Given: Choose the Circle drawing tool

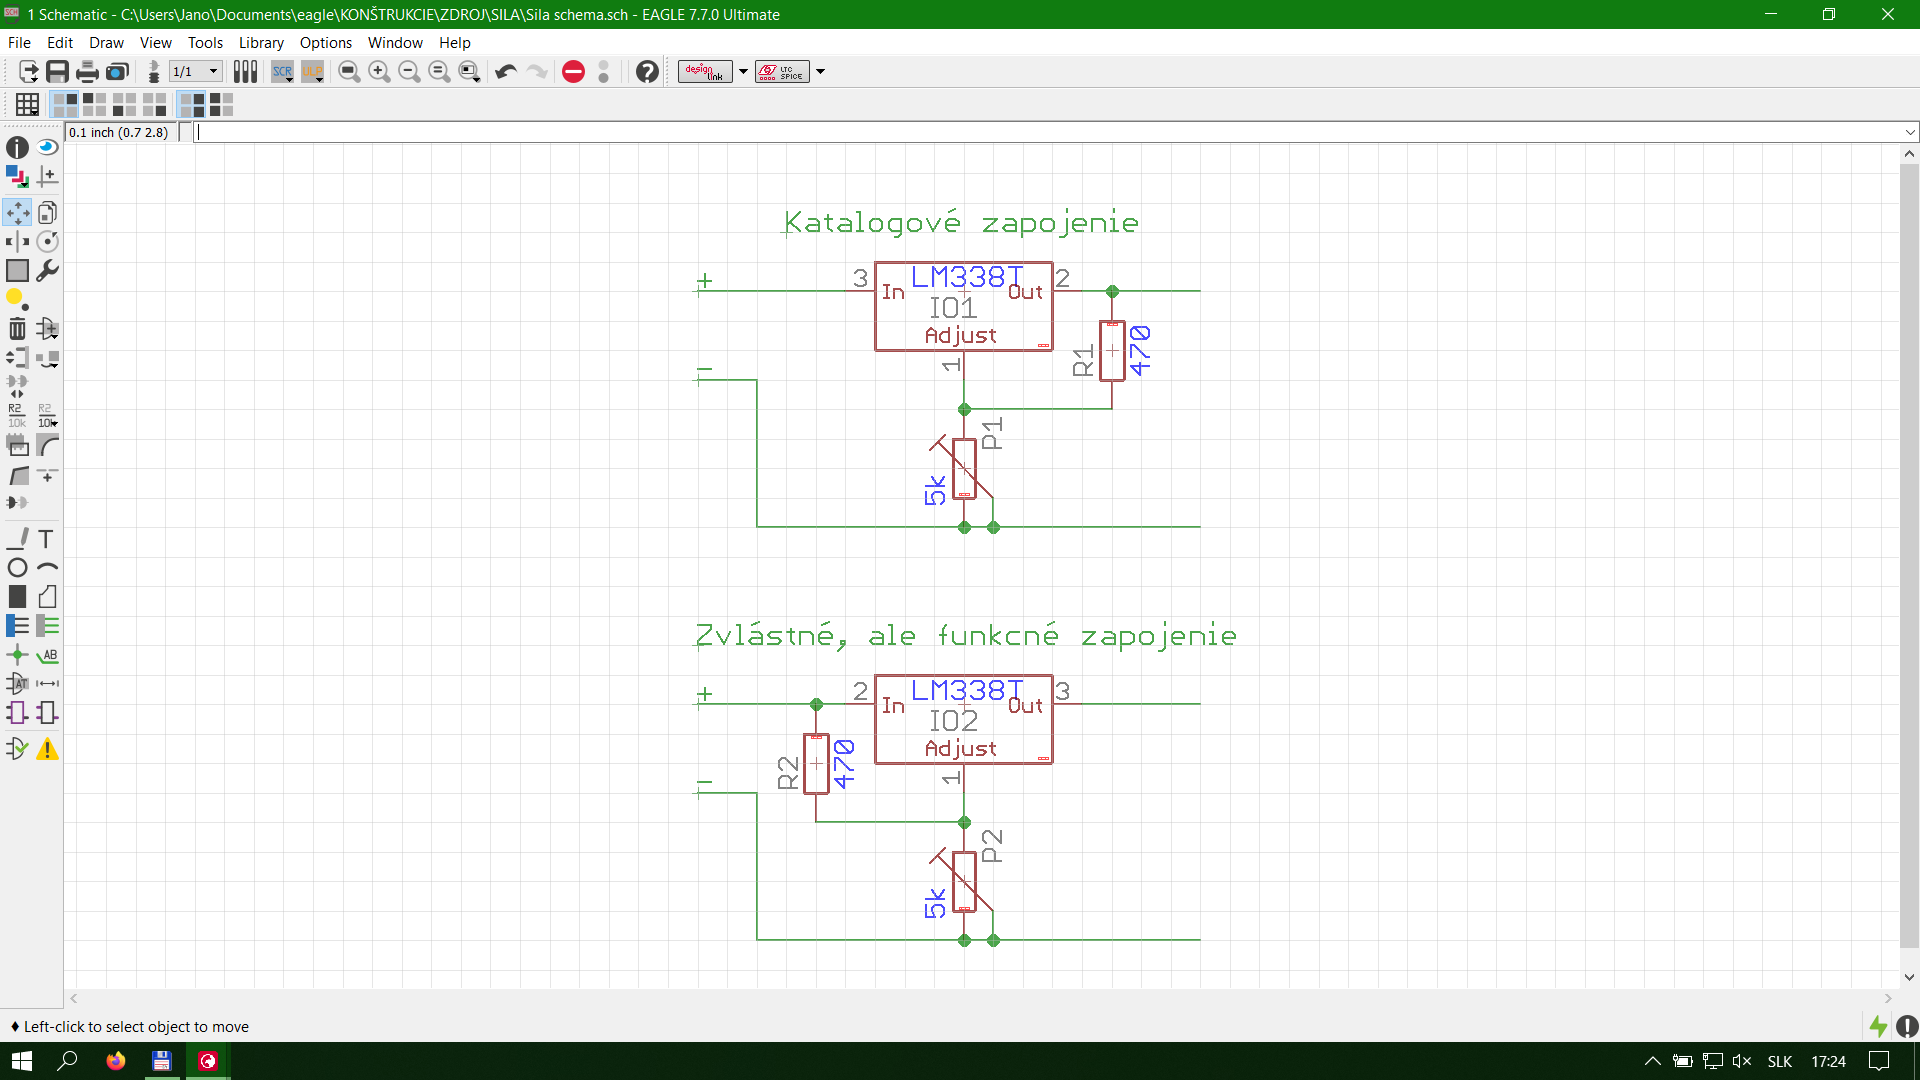Looking at the screenshot, I should point(17,568).
